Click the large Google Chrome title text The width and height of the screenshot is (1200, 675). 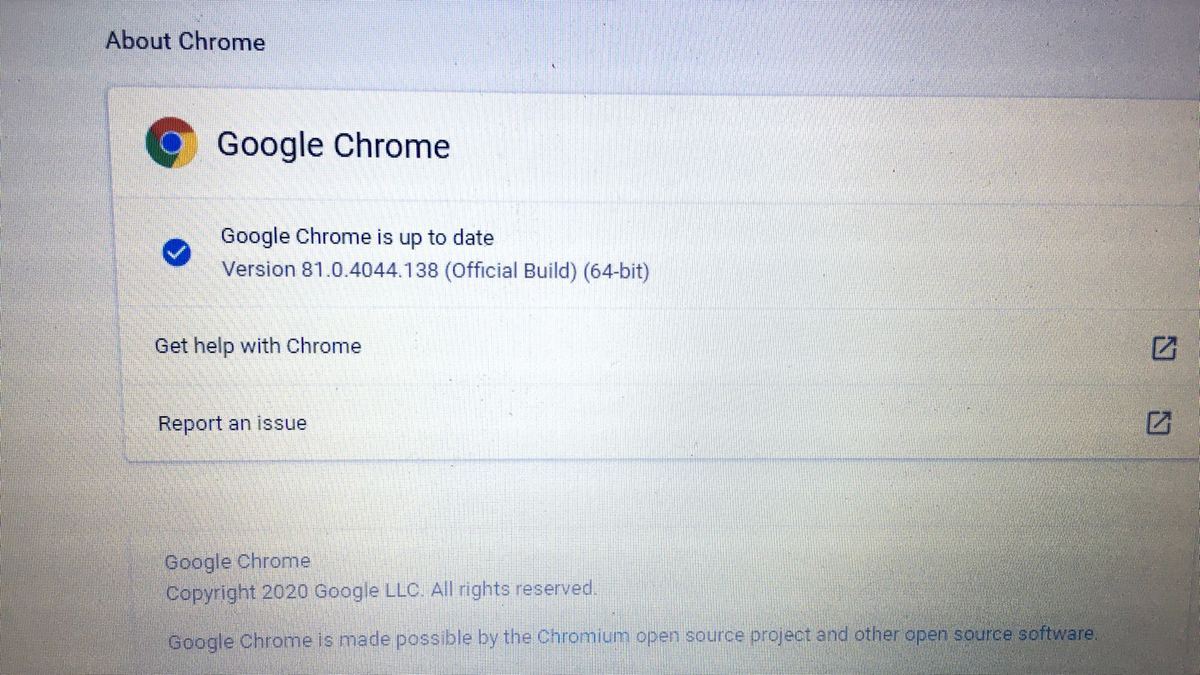(x=333, y=145)
